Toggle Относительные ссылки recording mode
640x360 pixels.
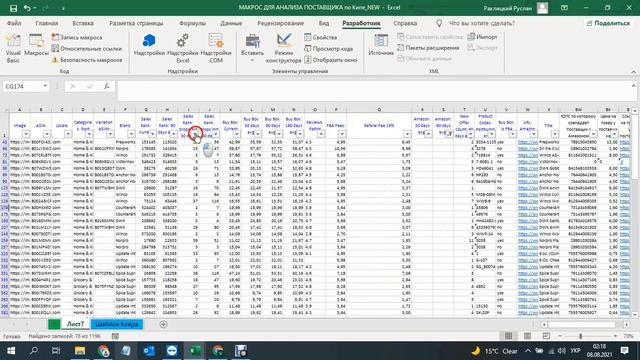pos(87,49)
